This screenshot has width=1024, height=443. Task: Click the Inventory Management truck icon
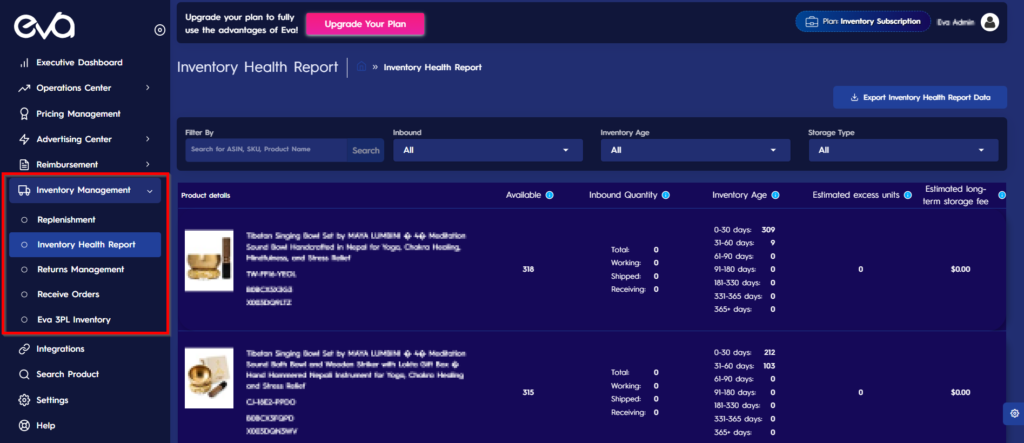click(x=24, y=190)
